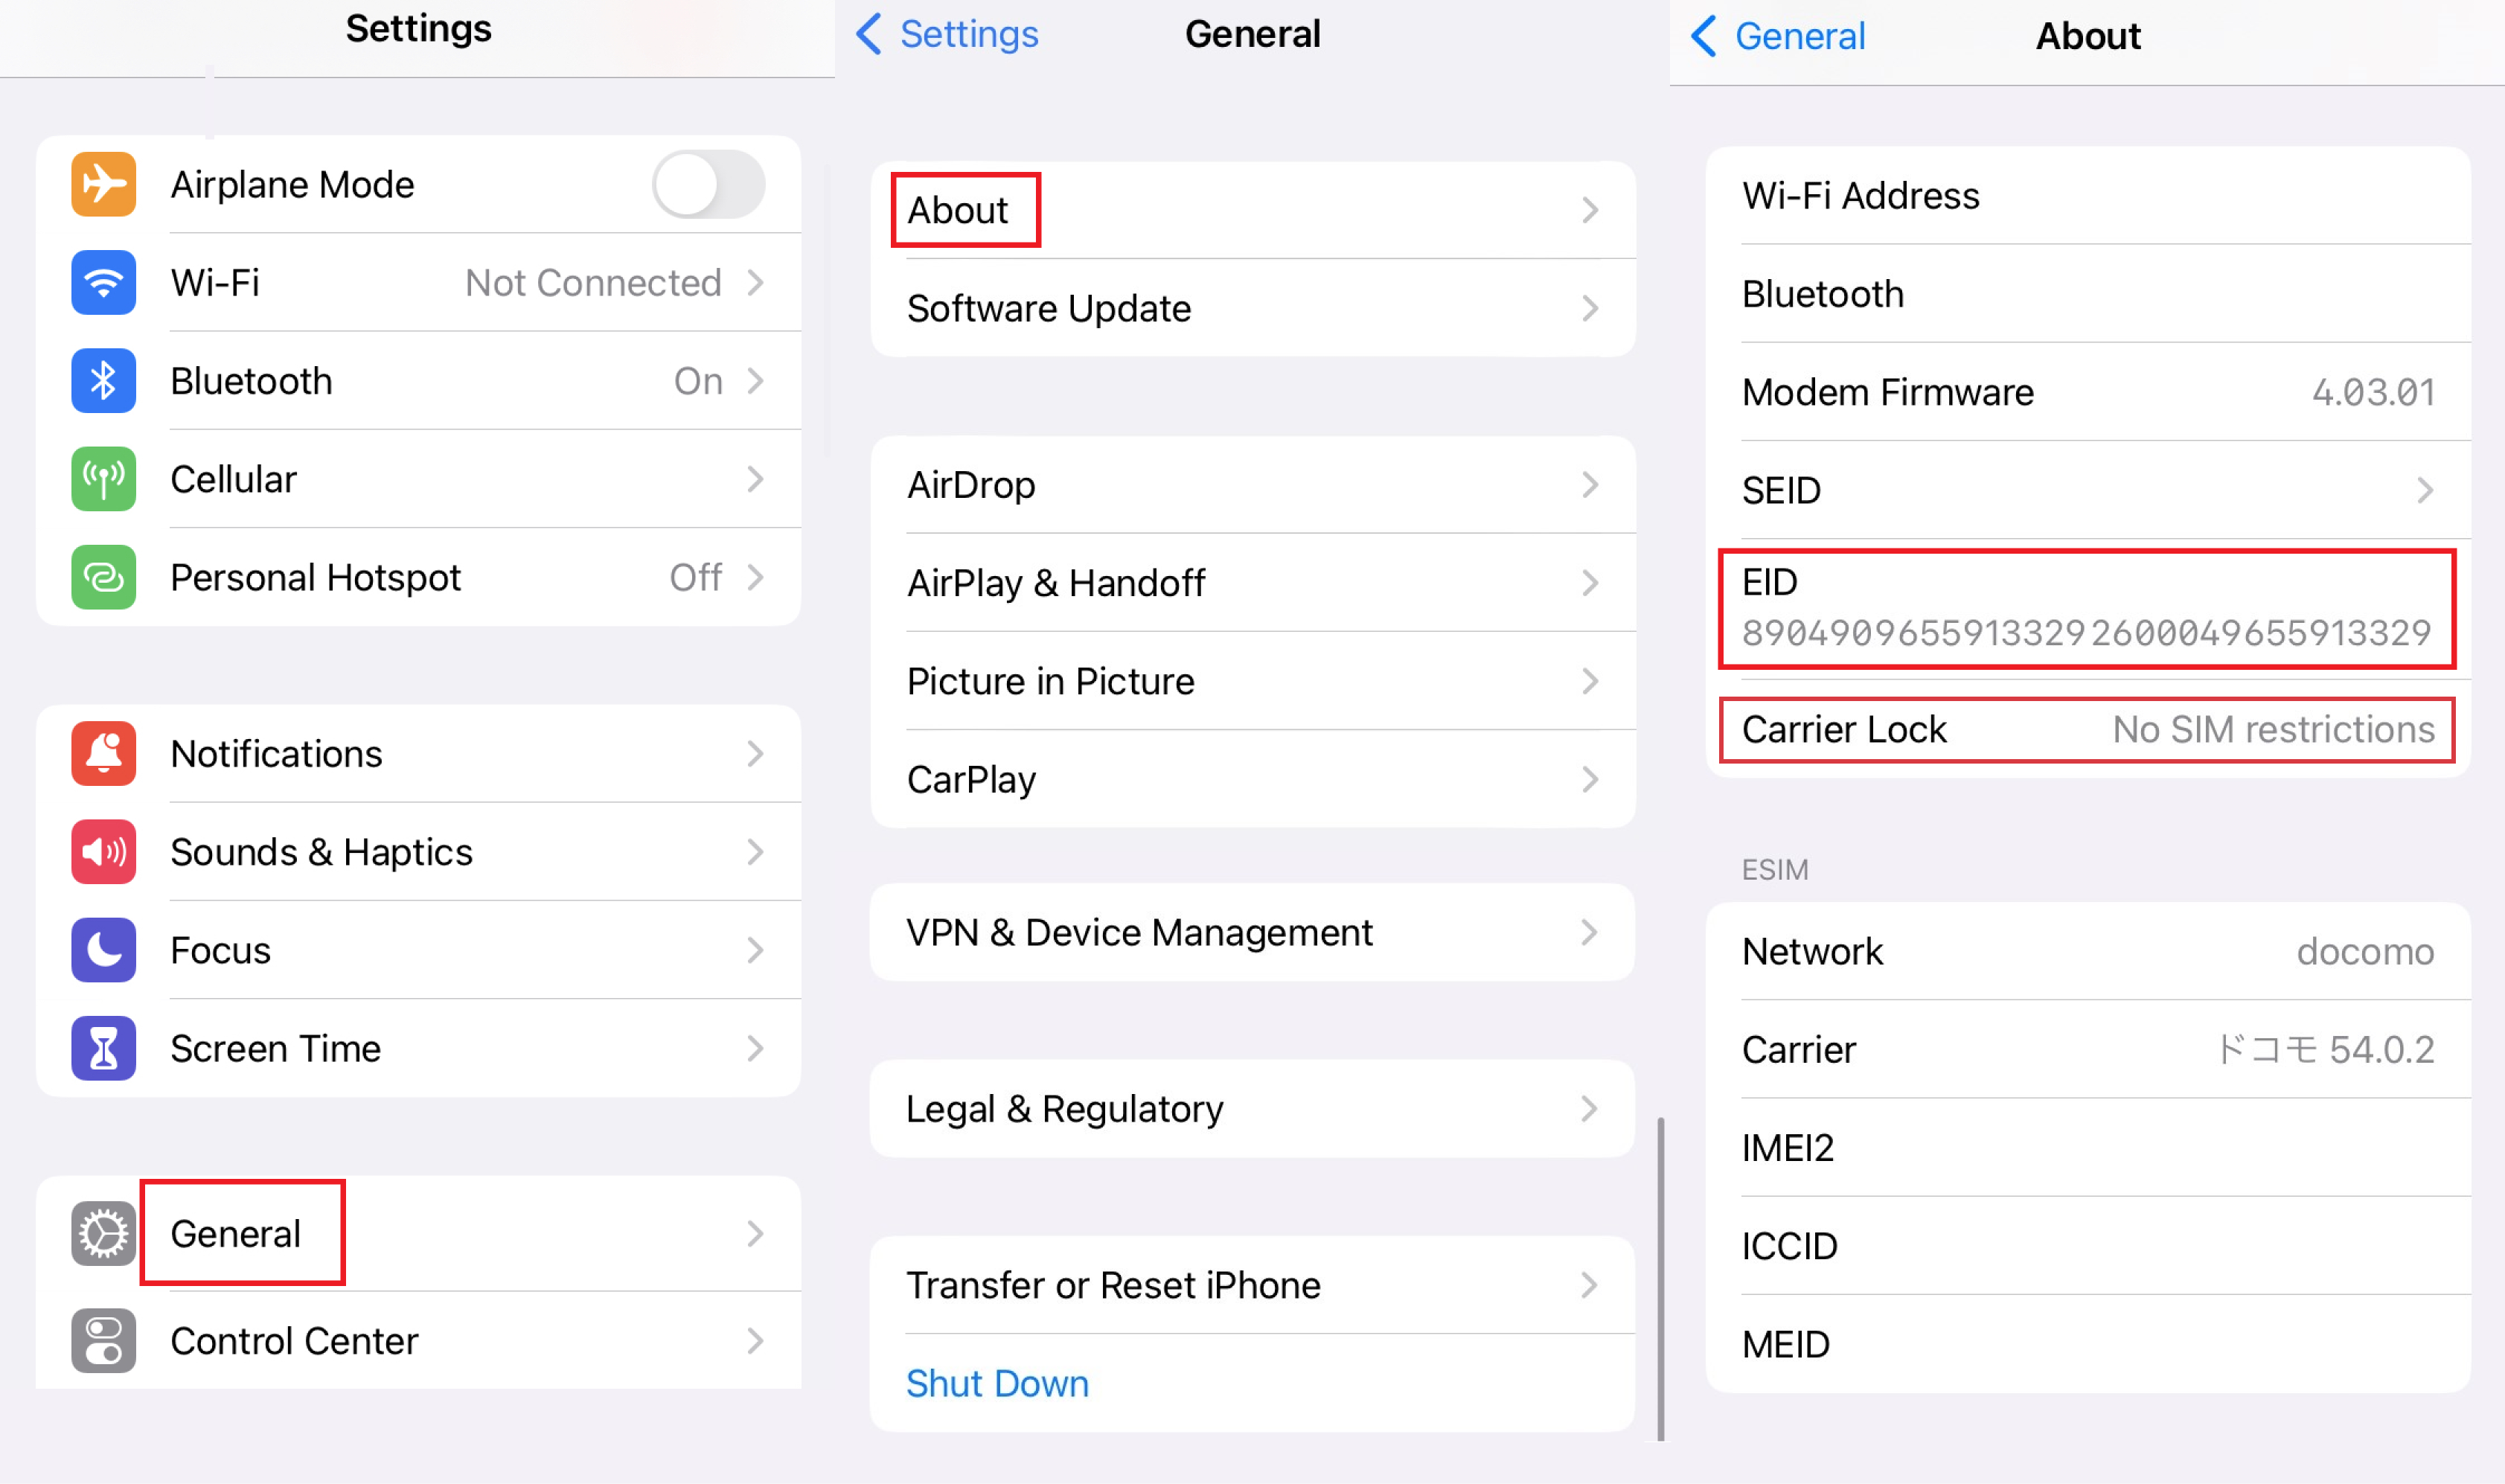Image resolution: width=2505 pixels, height=1484 pixels.
Task: Tap the Screen Time hourglass icon
Action: (103, 1048)
